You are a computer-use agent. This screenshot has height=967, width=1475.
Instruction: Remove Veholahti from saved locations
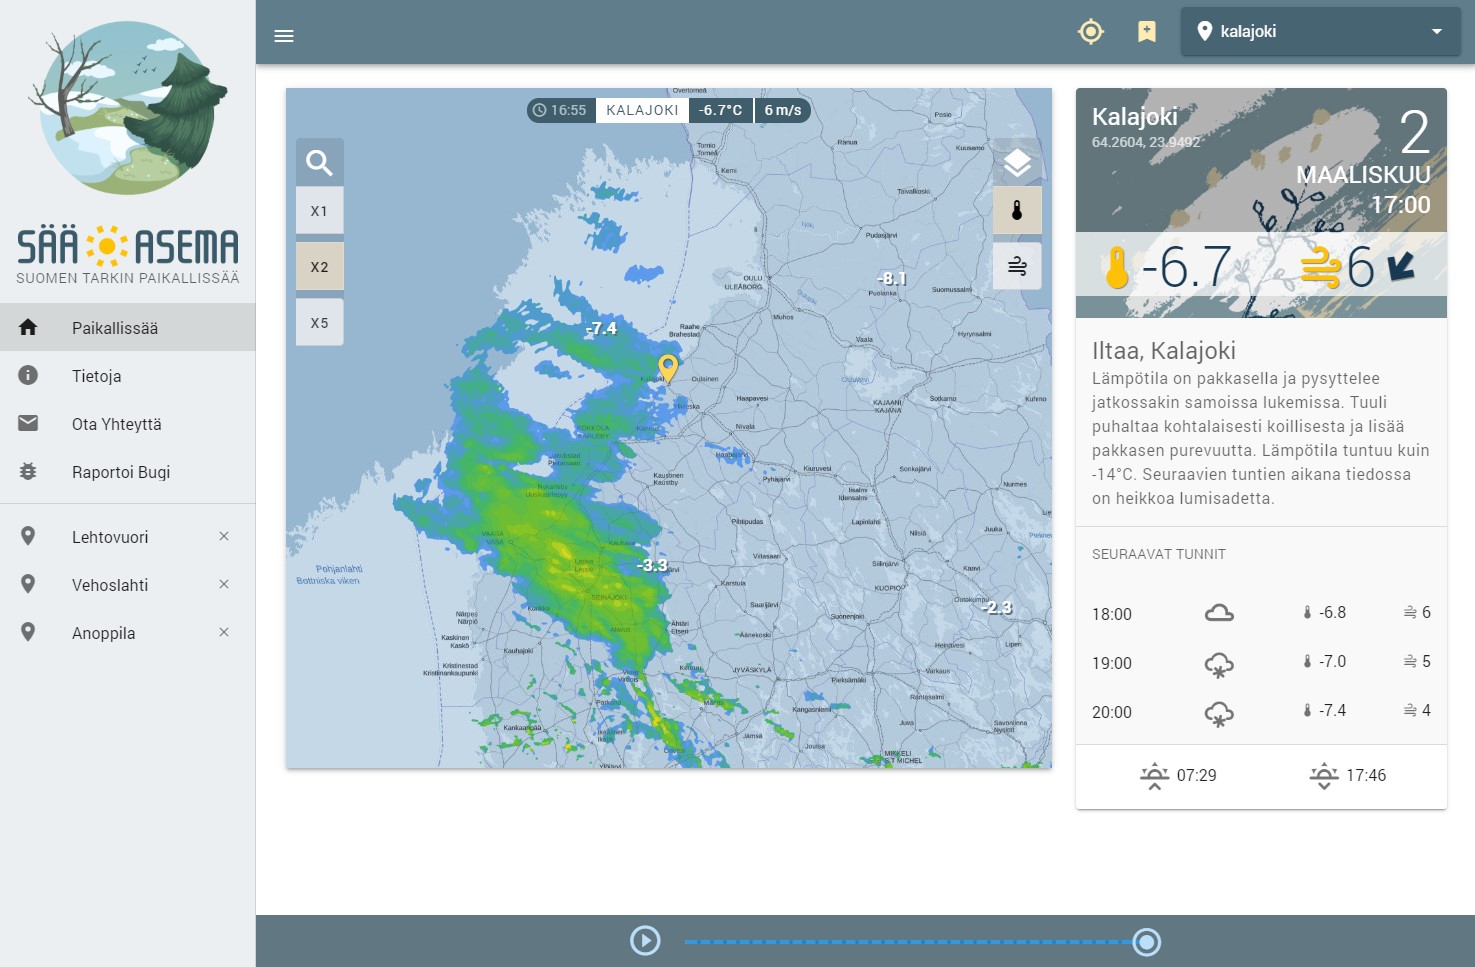224,584
